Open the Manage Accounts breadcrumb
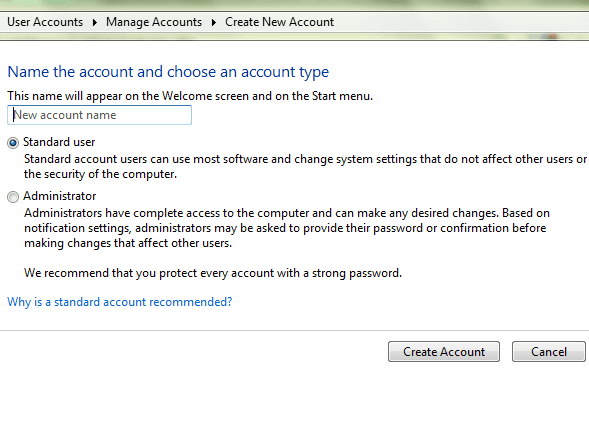589x427 pixels. 154,22
